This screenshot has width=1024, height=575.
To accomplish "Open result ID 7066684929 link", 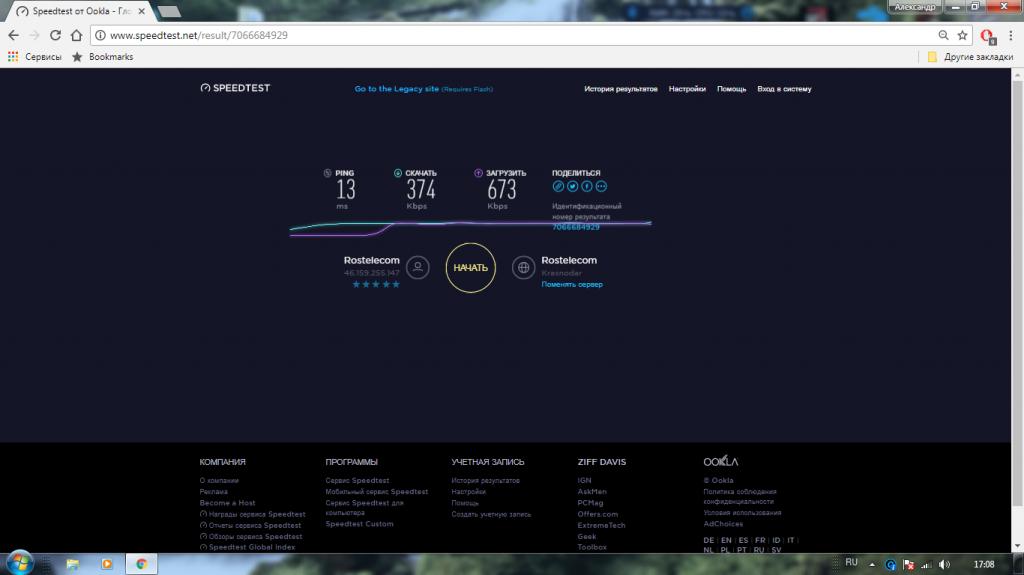I will pyautogui.click(x=576, y=227).
